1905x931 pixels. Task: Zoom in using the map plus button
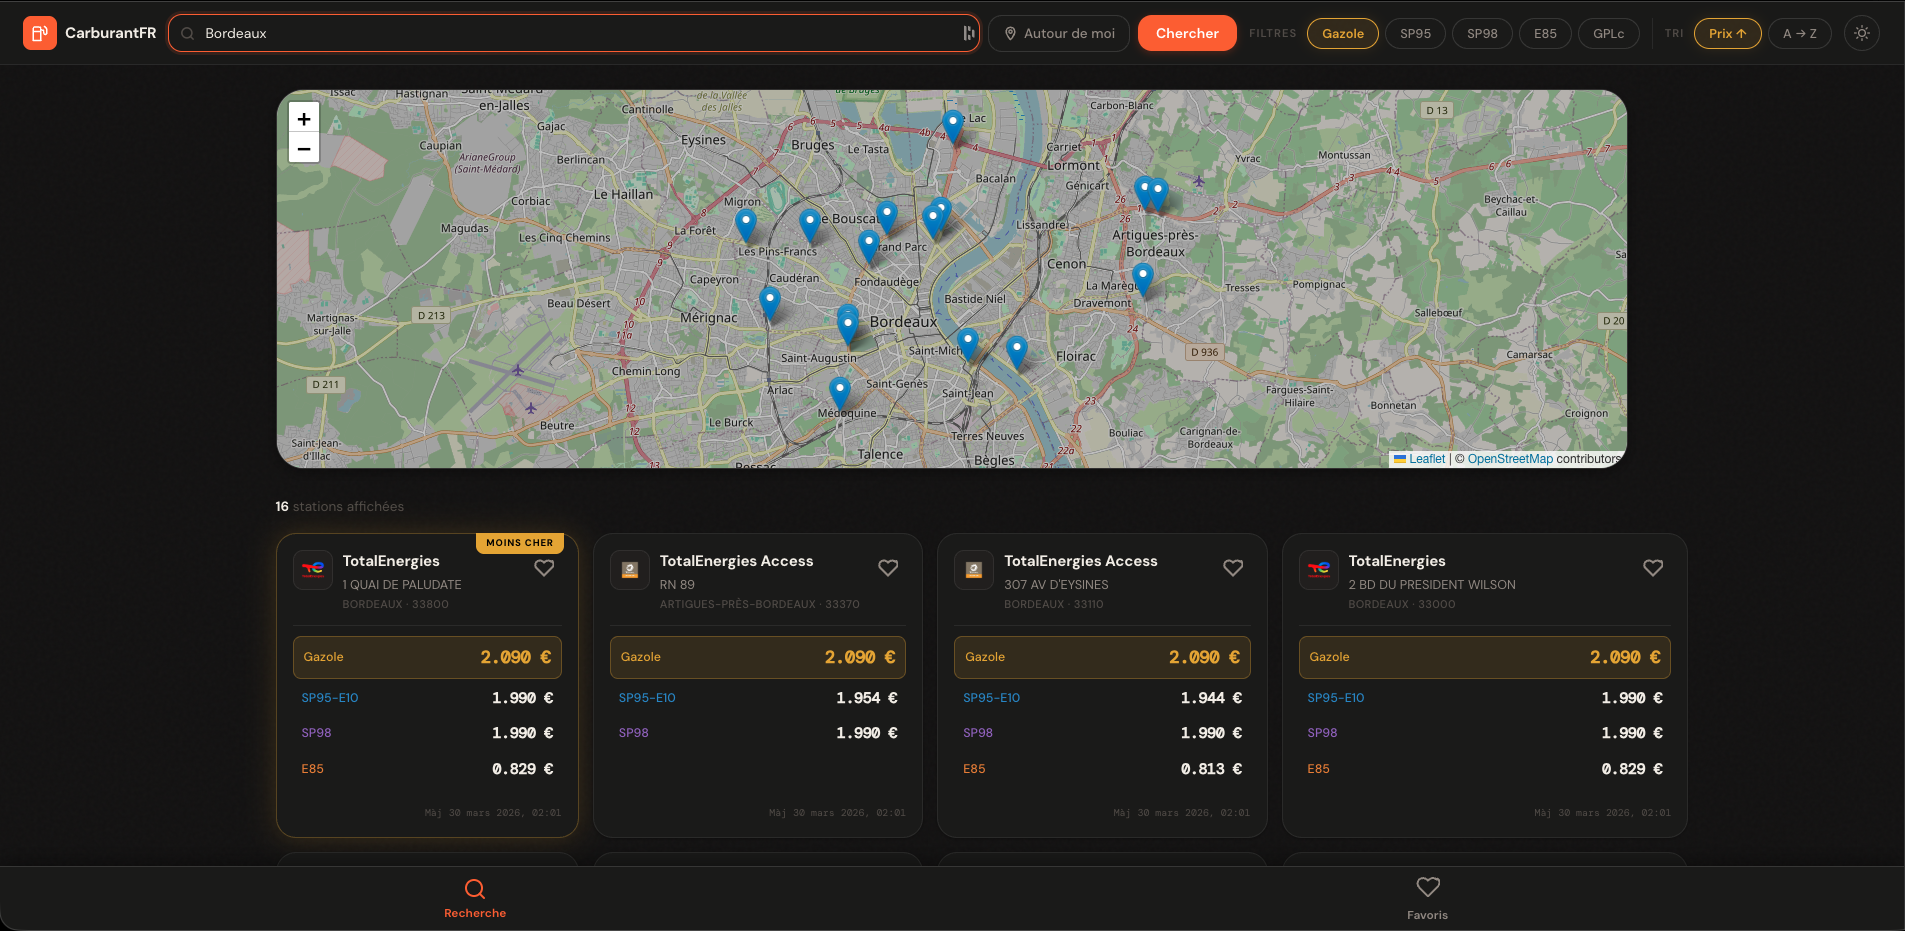click(x=303, y=118)
